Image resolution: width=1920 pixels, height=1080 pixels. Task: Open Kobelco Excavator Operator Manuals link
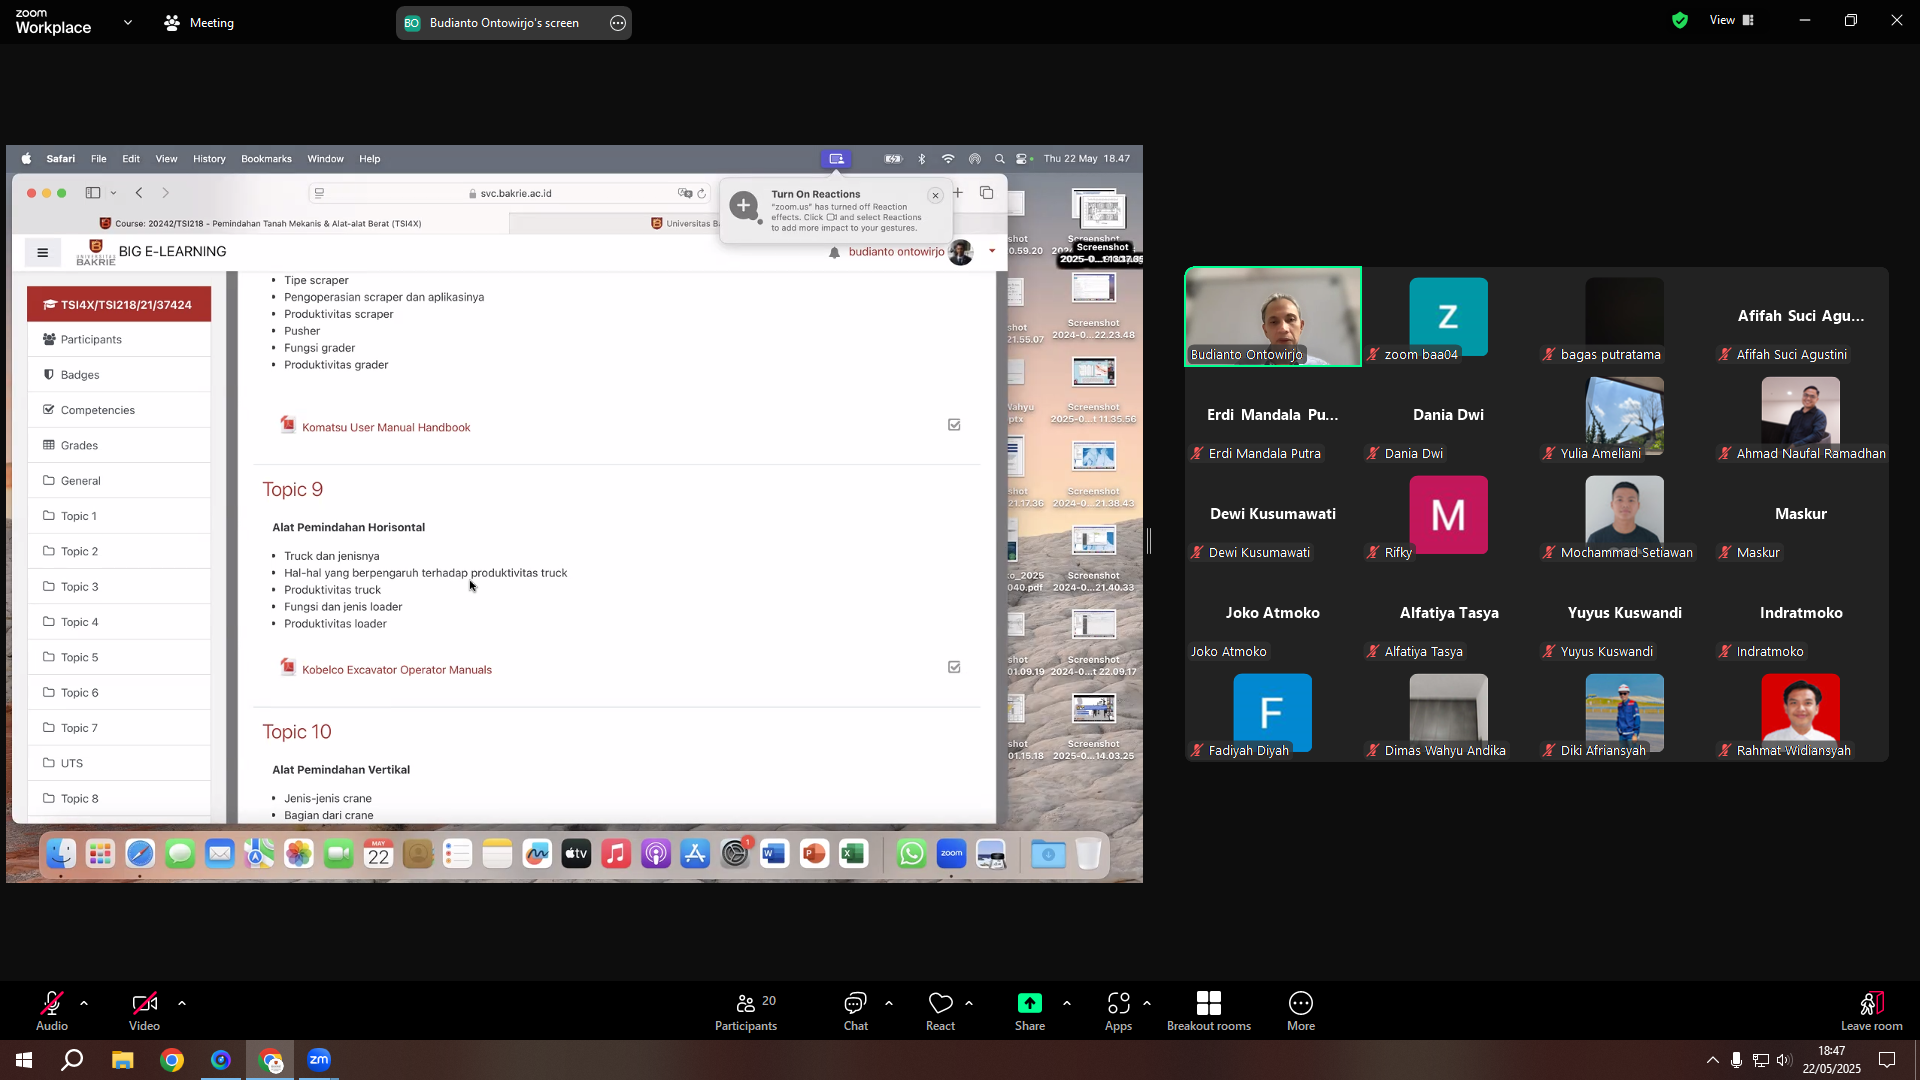(x=397, y=670)
